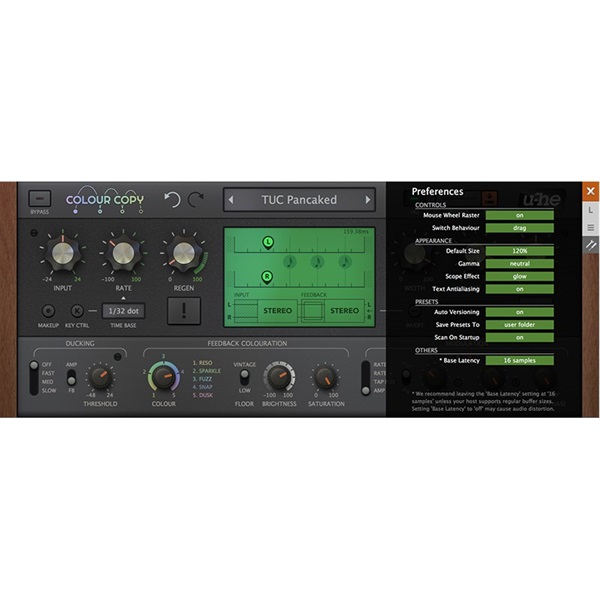Select the R delay marker in display
Screen dimensions: 600x600
coord(267,277)
